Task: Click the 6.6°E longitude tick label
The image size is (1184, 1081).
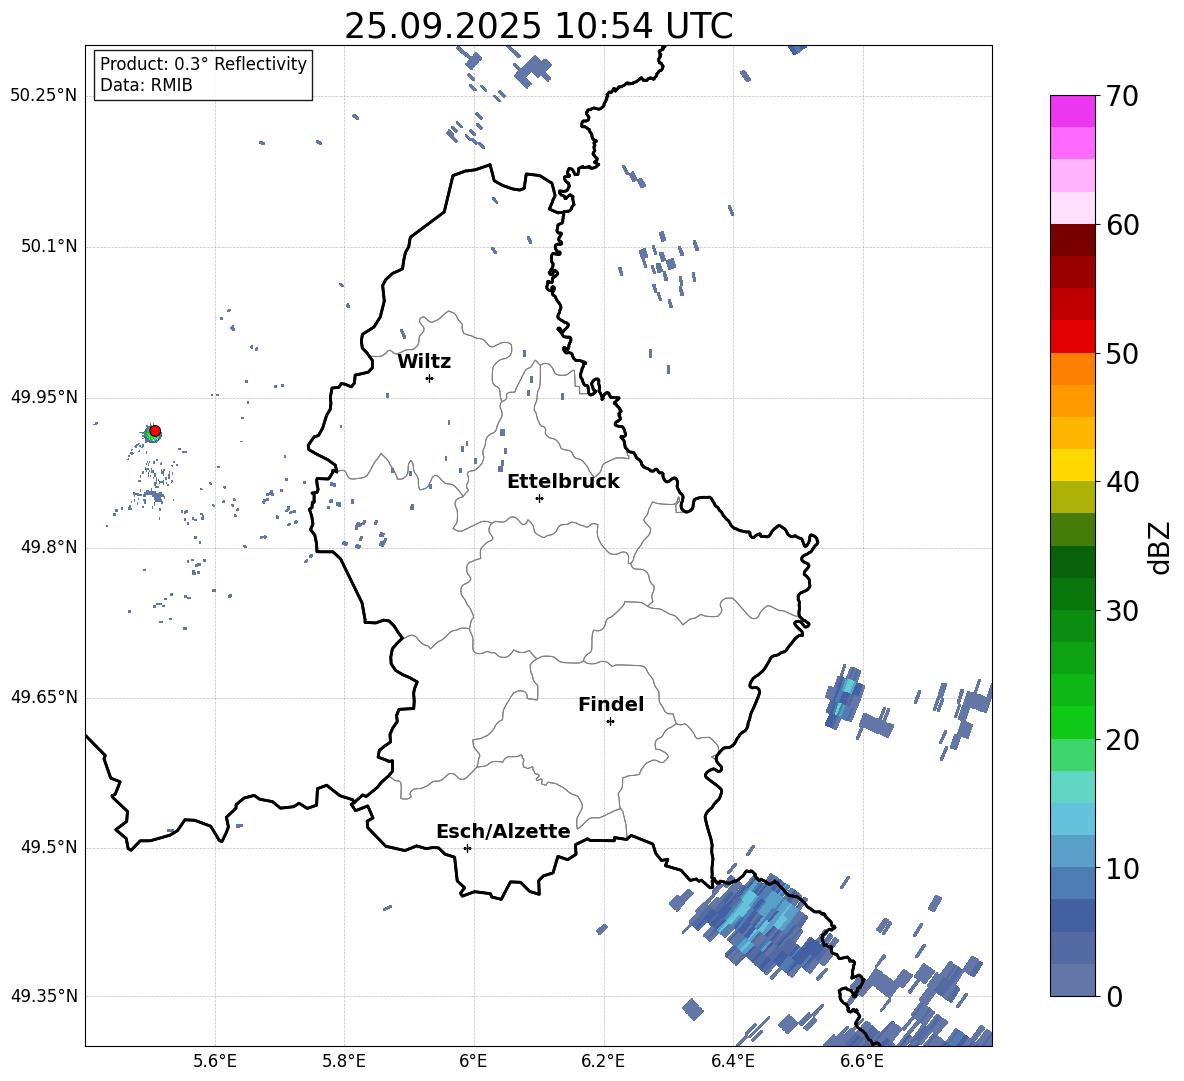Action: 862,1061
